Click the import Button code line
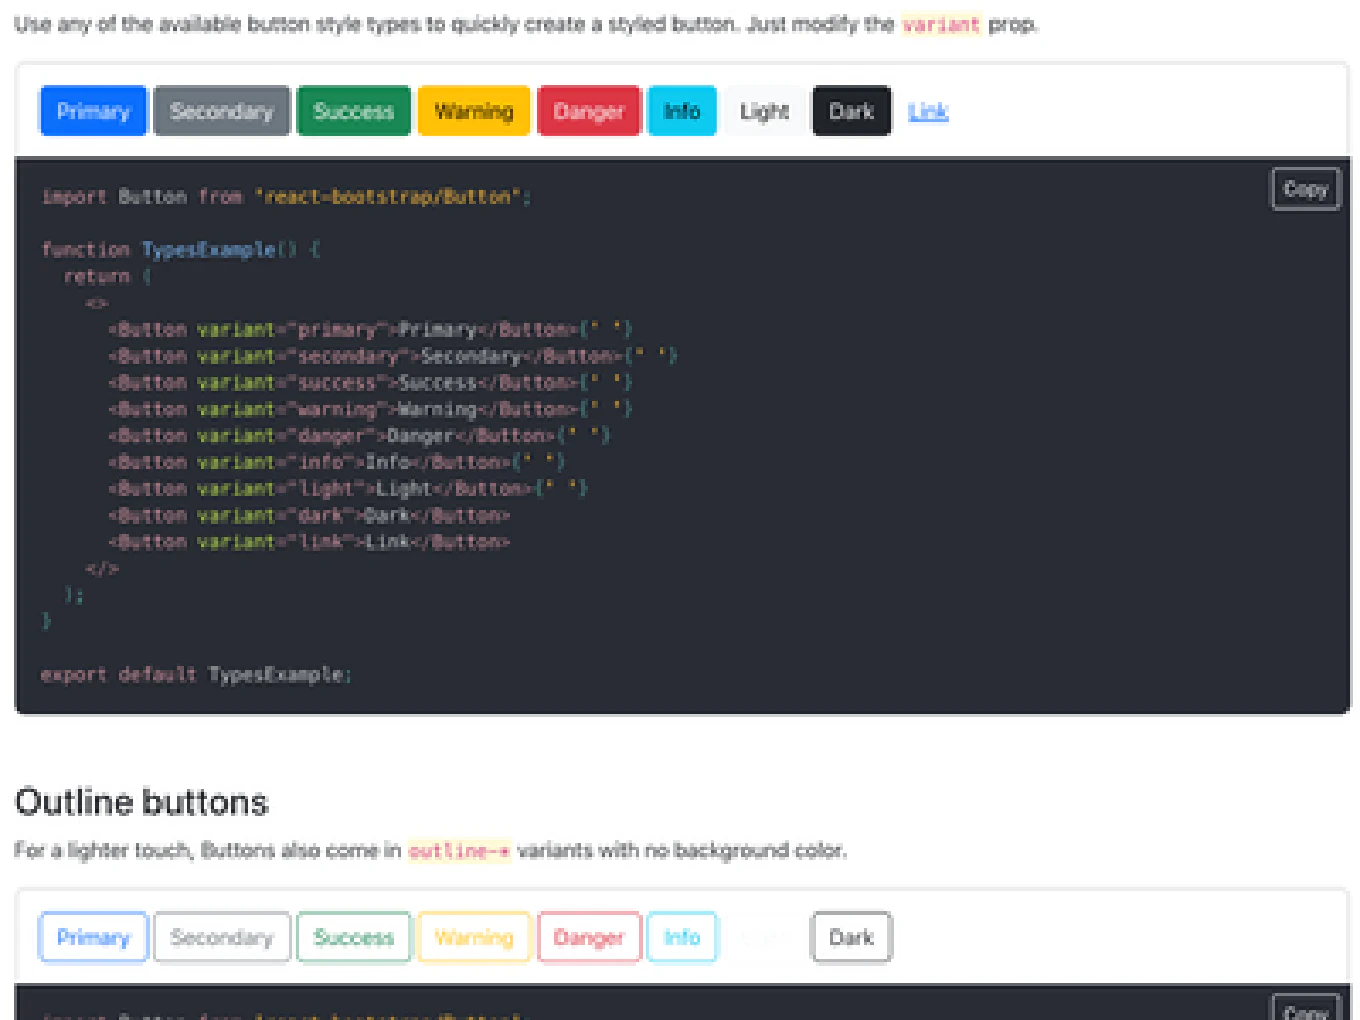Screen dimensions: 1360x1020 pos(286,197)
